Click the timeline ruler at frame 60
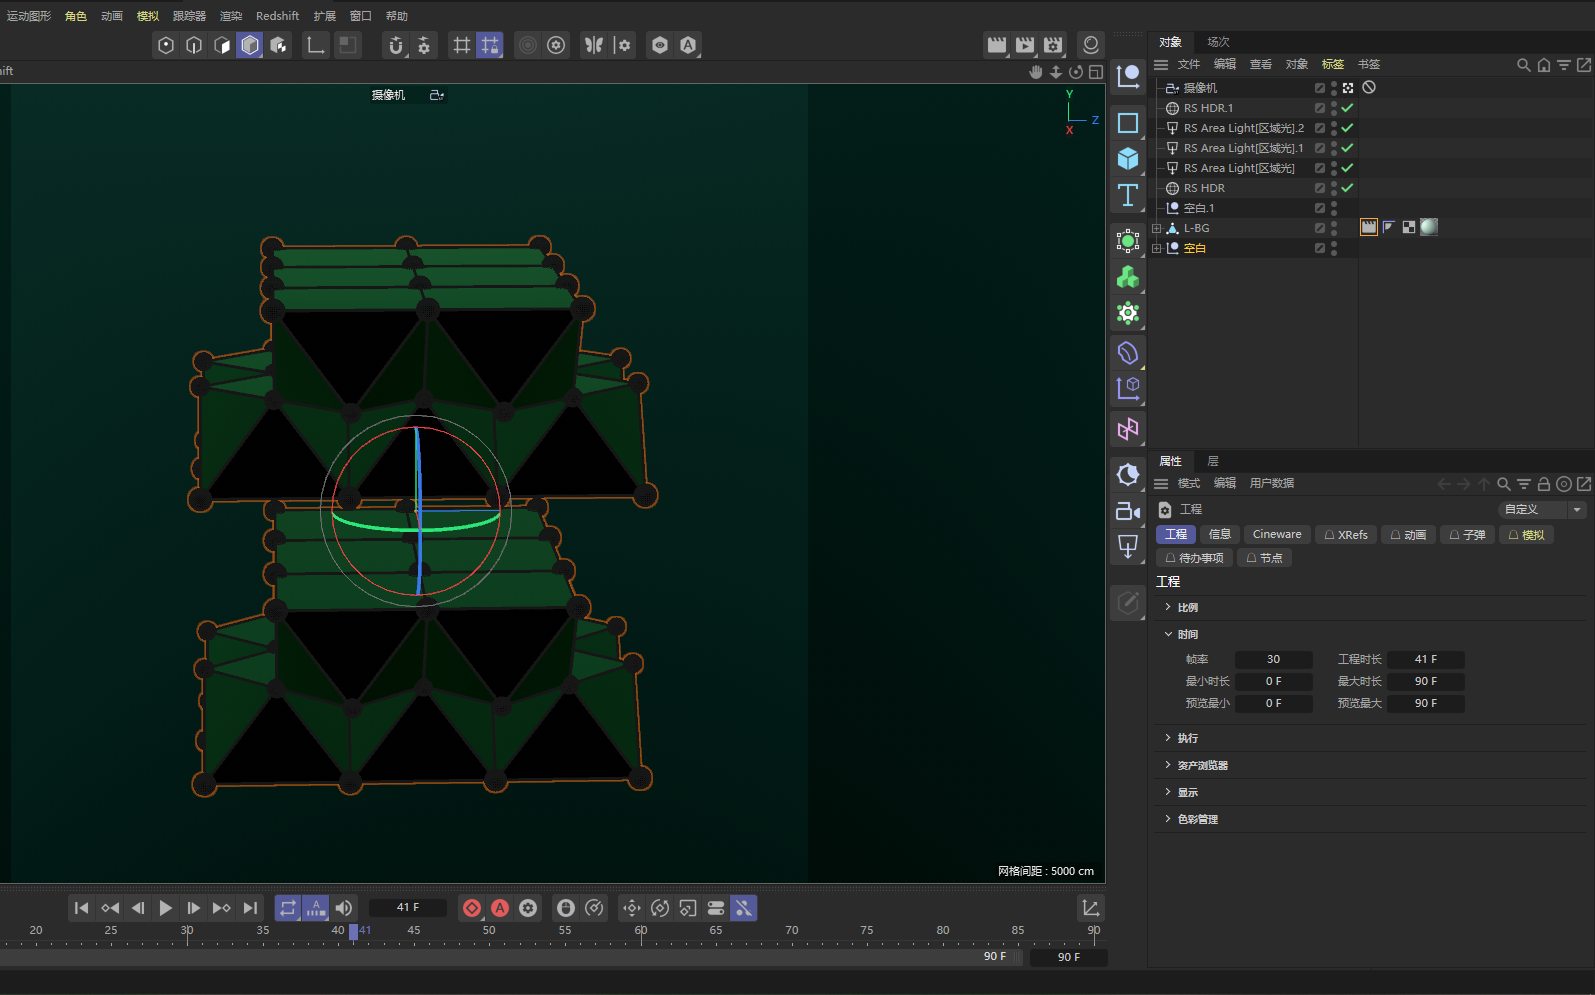Screen dimensions: 1595x995 [x=641, y=932]
